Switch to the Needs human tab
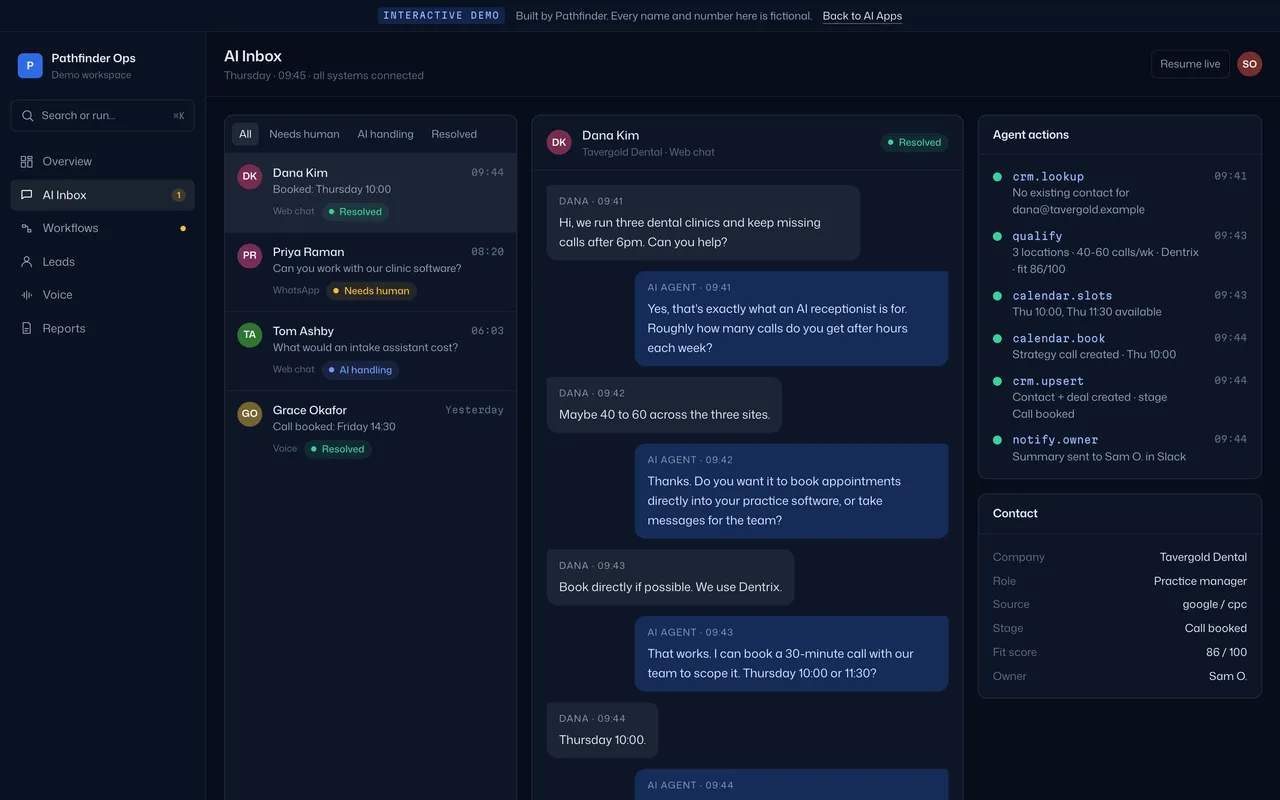Viewport: 1280px width, 800px height. click(304, 134)
